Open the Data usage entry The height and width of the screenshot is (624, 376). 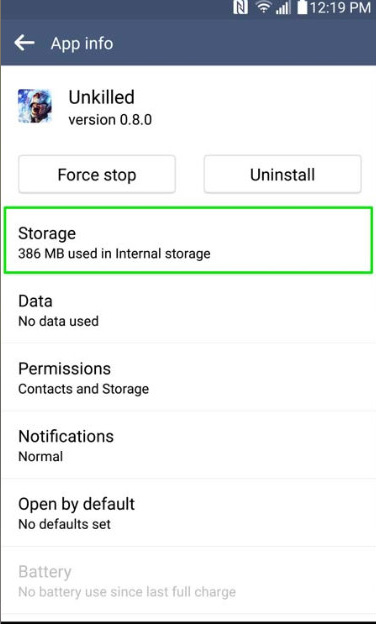[188, 310]
